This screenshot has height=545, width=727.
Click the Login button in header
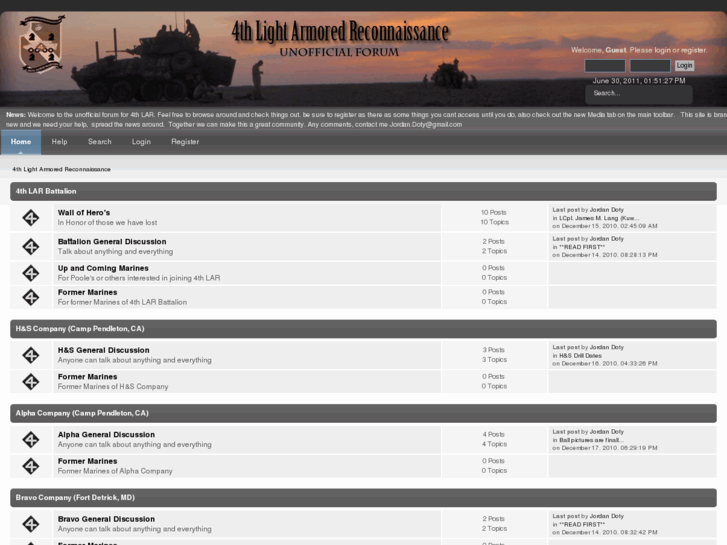684,65
